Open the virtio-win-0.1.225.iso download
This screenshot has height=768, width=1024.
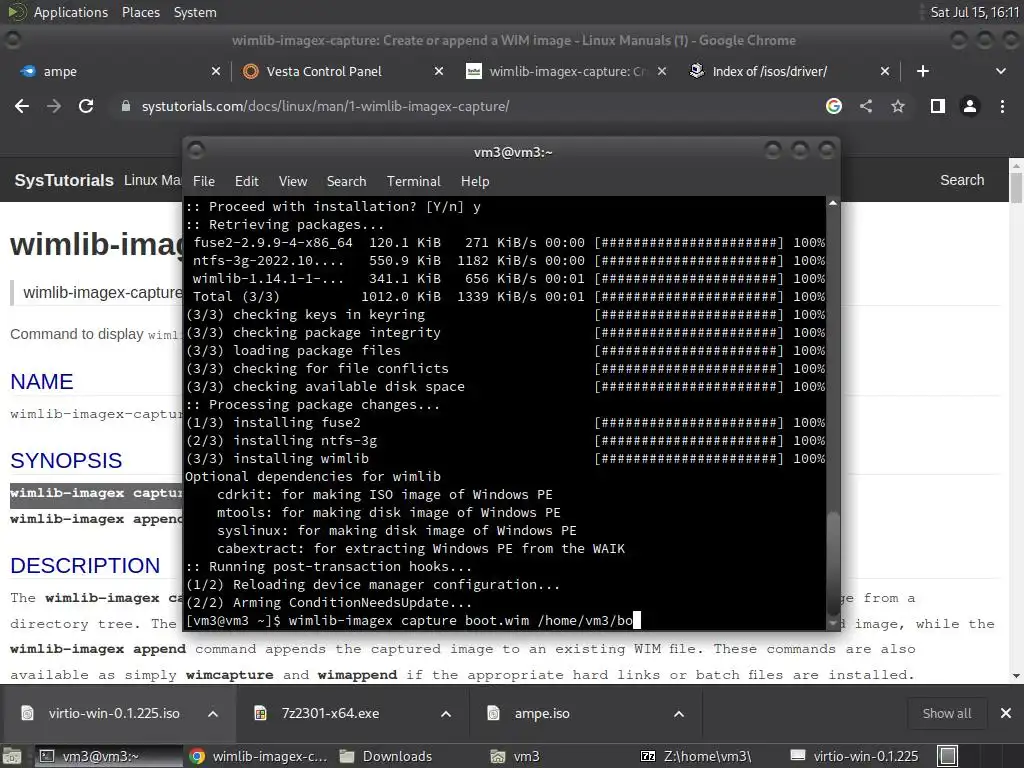pyautogui.click(x=101, y=714)
